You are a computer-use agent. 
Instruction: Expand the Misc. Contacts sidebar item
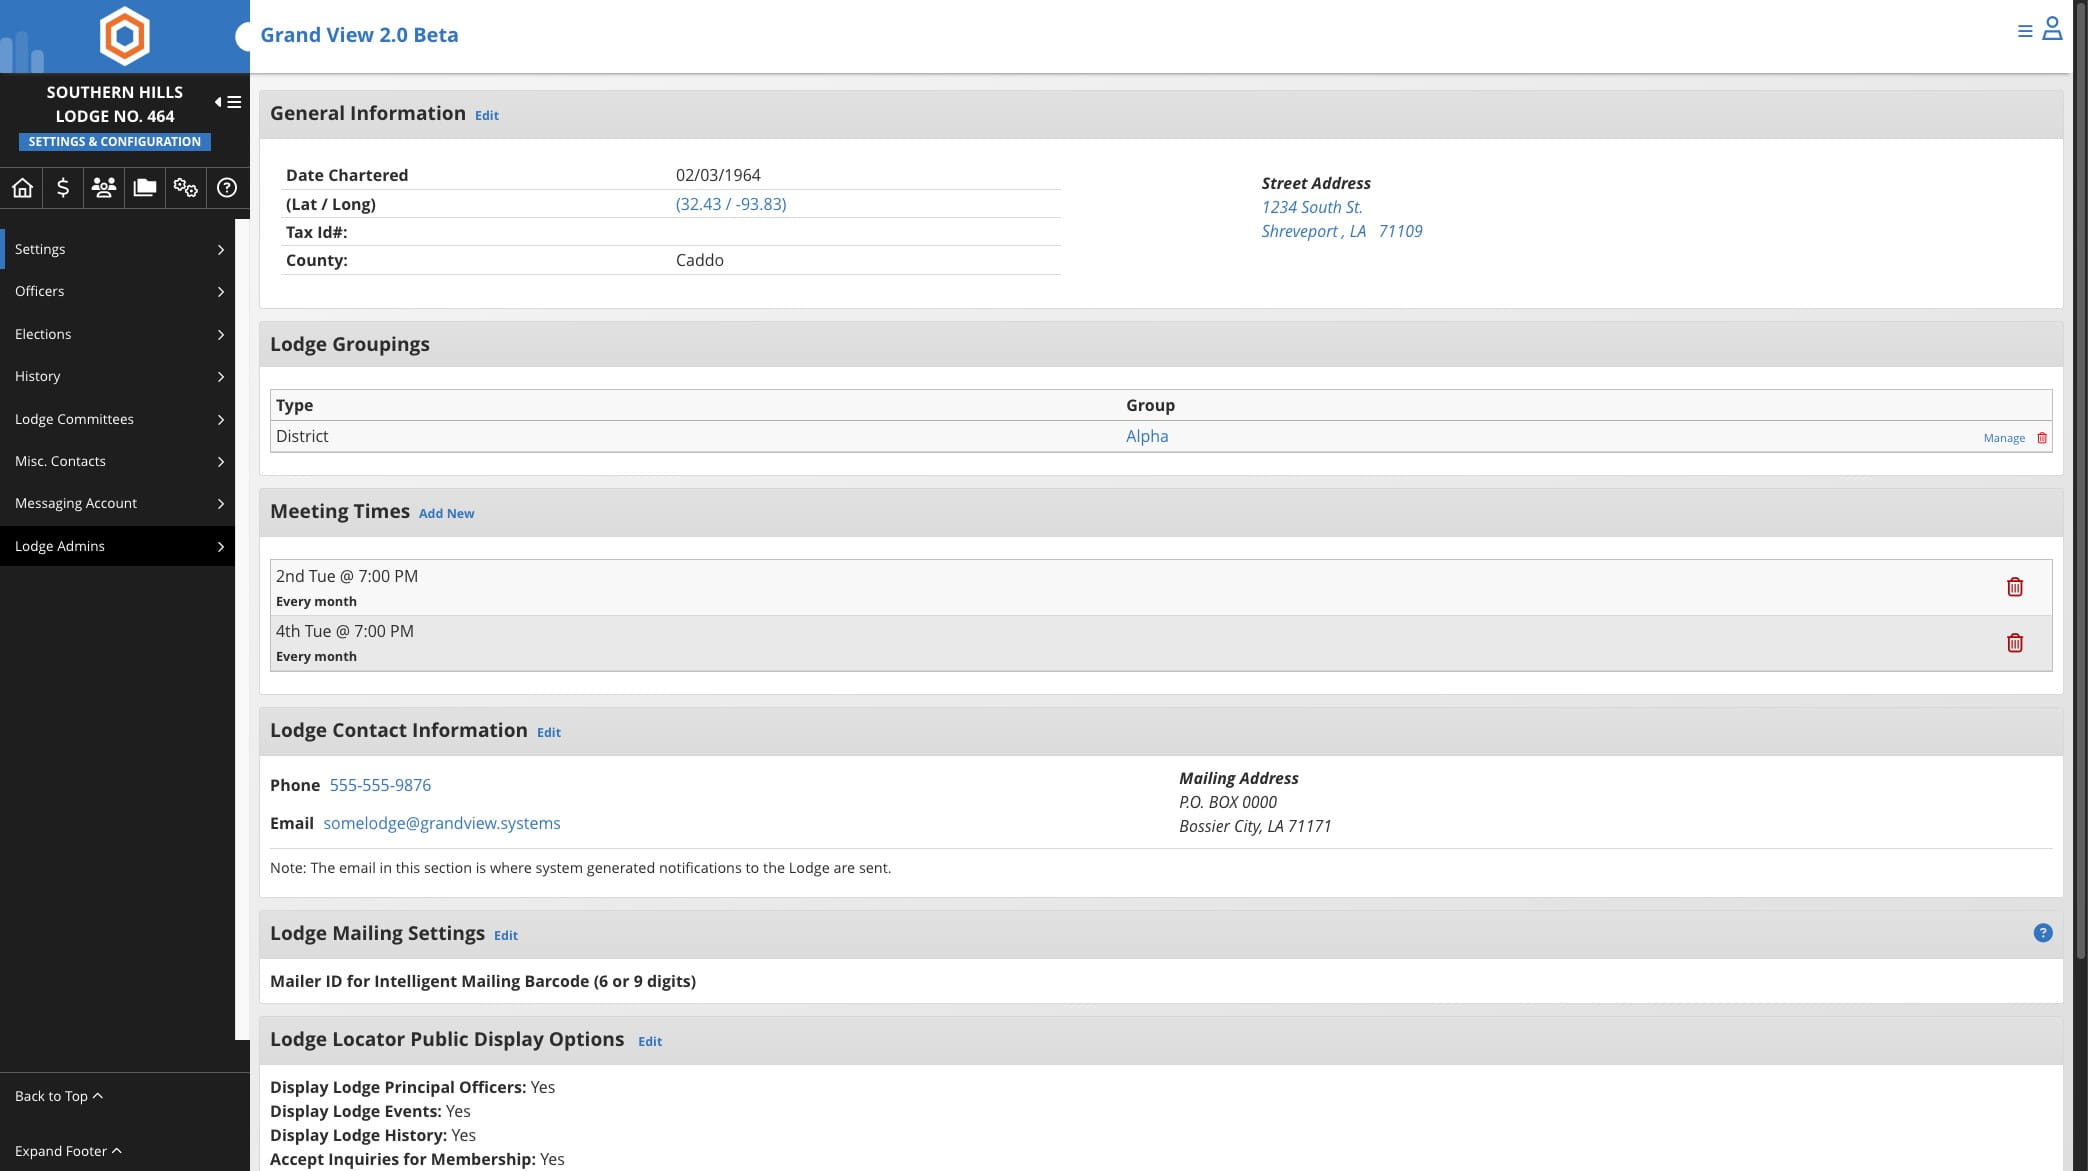tap(117, 461)
